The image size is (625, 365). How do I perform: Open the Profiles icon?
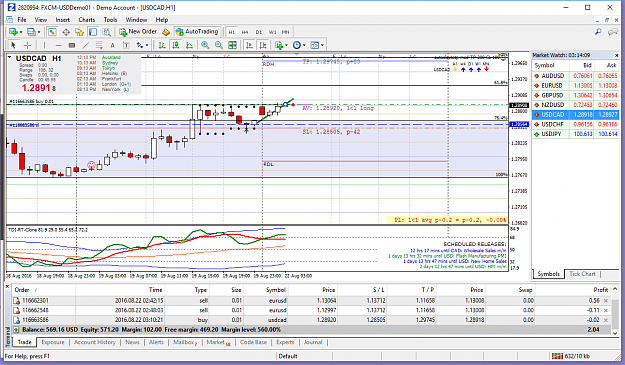coord(31,32)
